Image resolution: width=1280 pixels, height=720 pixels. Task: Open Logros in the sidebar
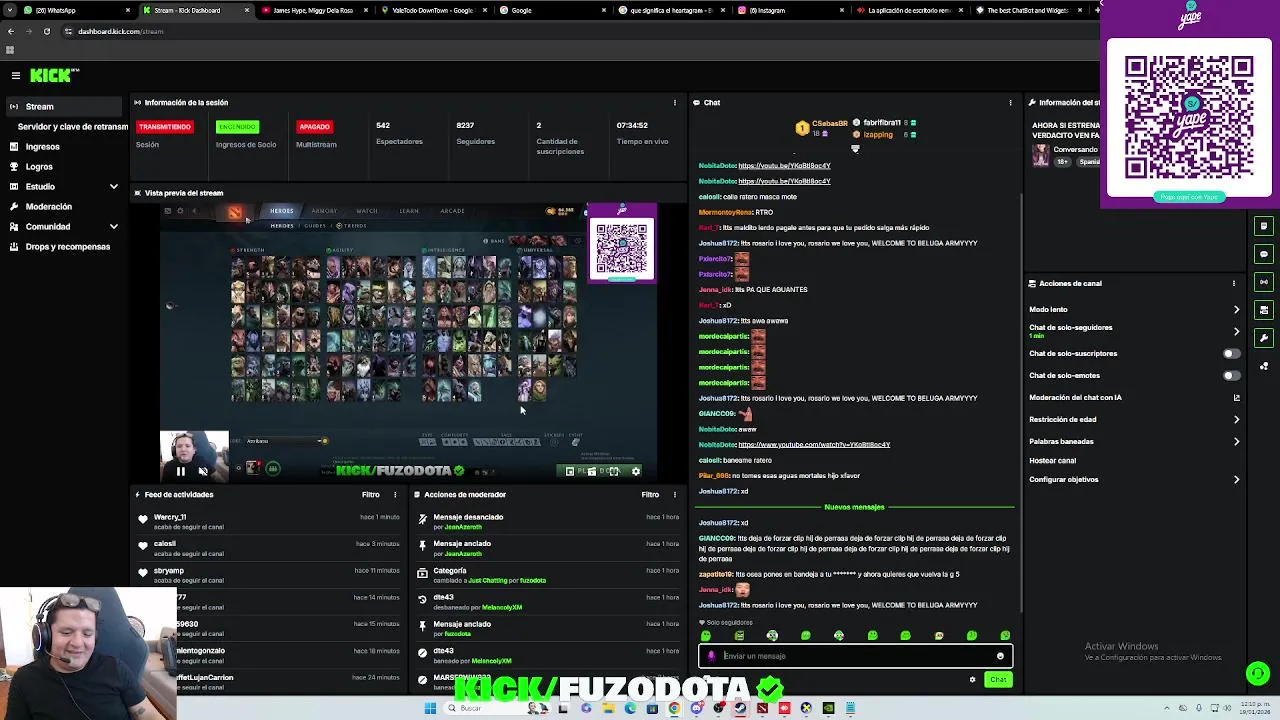coord(39,166)
